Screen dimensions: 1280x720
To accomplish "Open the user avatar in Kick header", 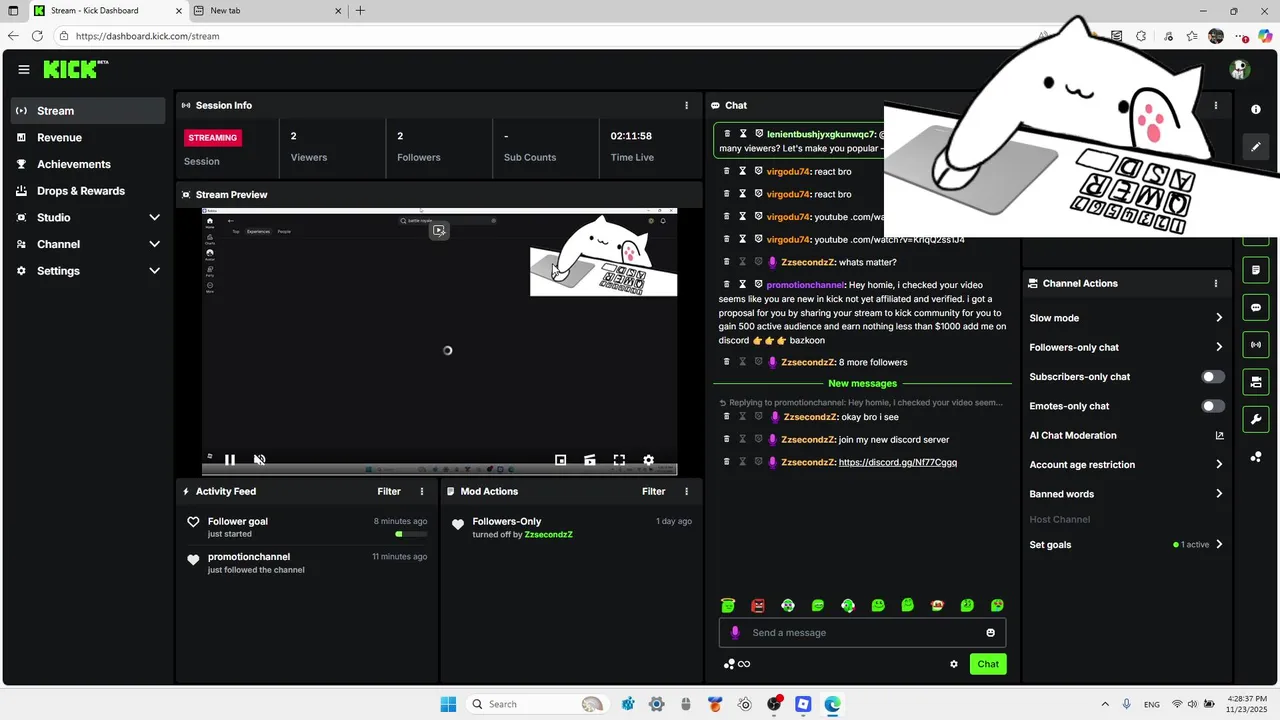I will pyautogui.click(x=1240, y=70).
